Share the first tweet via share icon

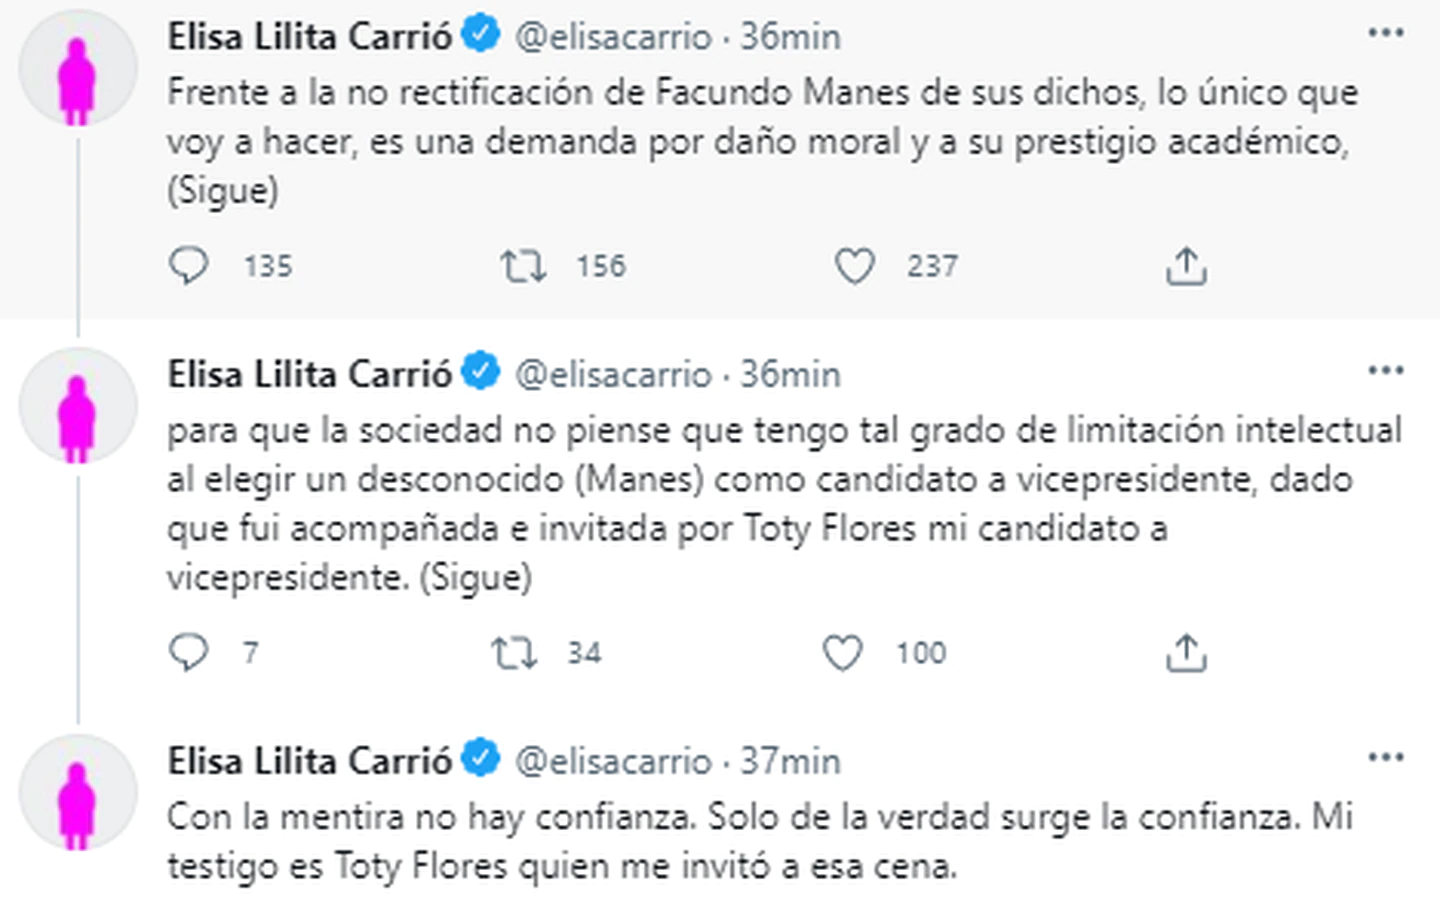(x=1186, y=266)
